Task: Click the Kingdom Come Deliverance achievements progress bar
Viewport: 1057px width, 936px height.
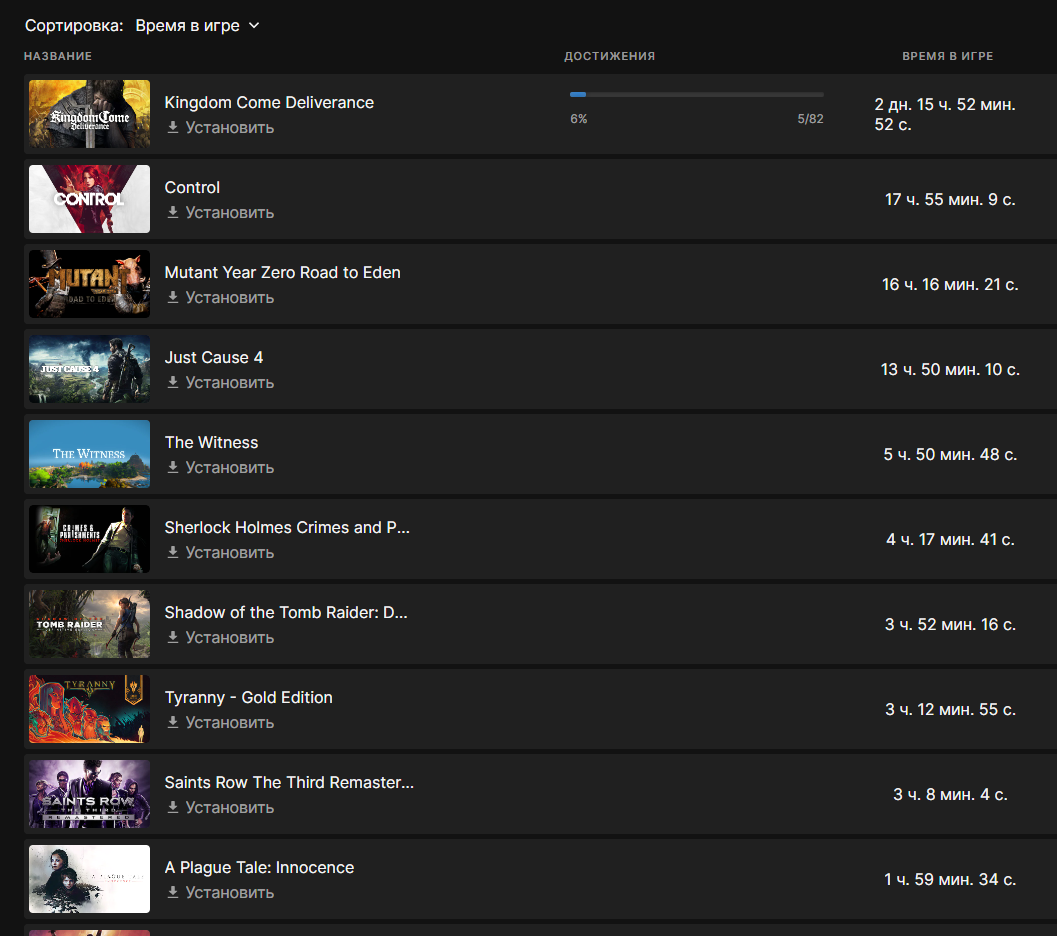Action: 696,94
